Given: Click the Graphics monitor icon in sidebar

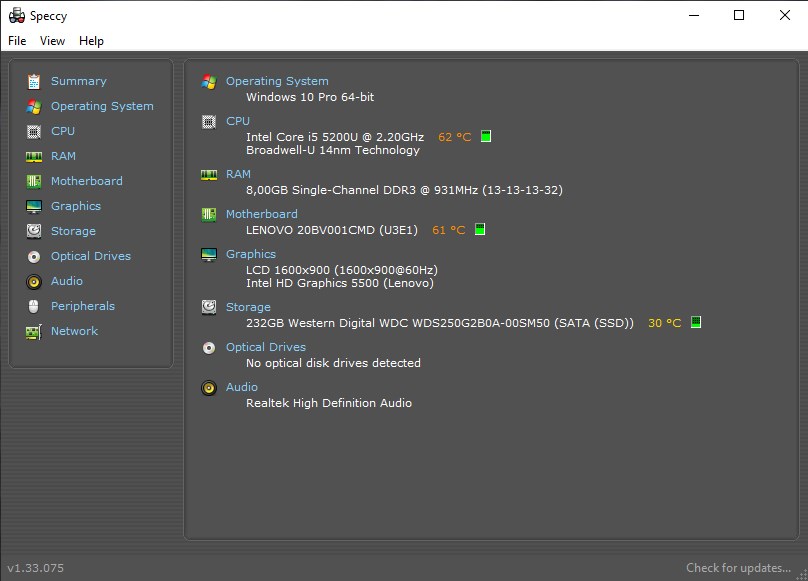Looking at the screenshot, I should 34,206.
